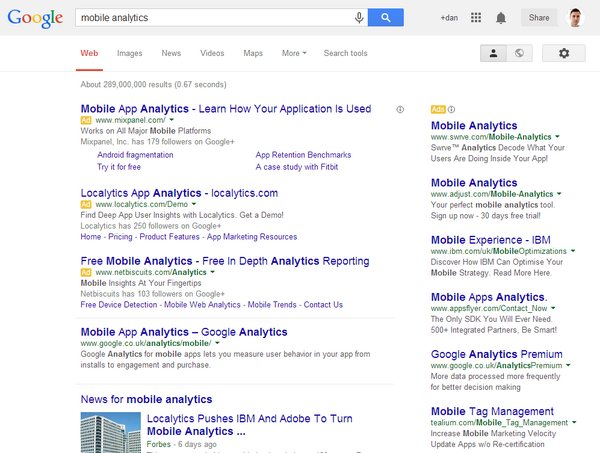This screenshot has height=453, width=600.
Task: Expand arrow beside tealium.com URL
Action: tap(574, 422)
